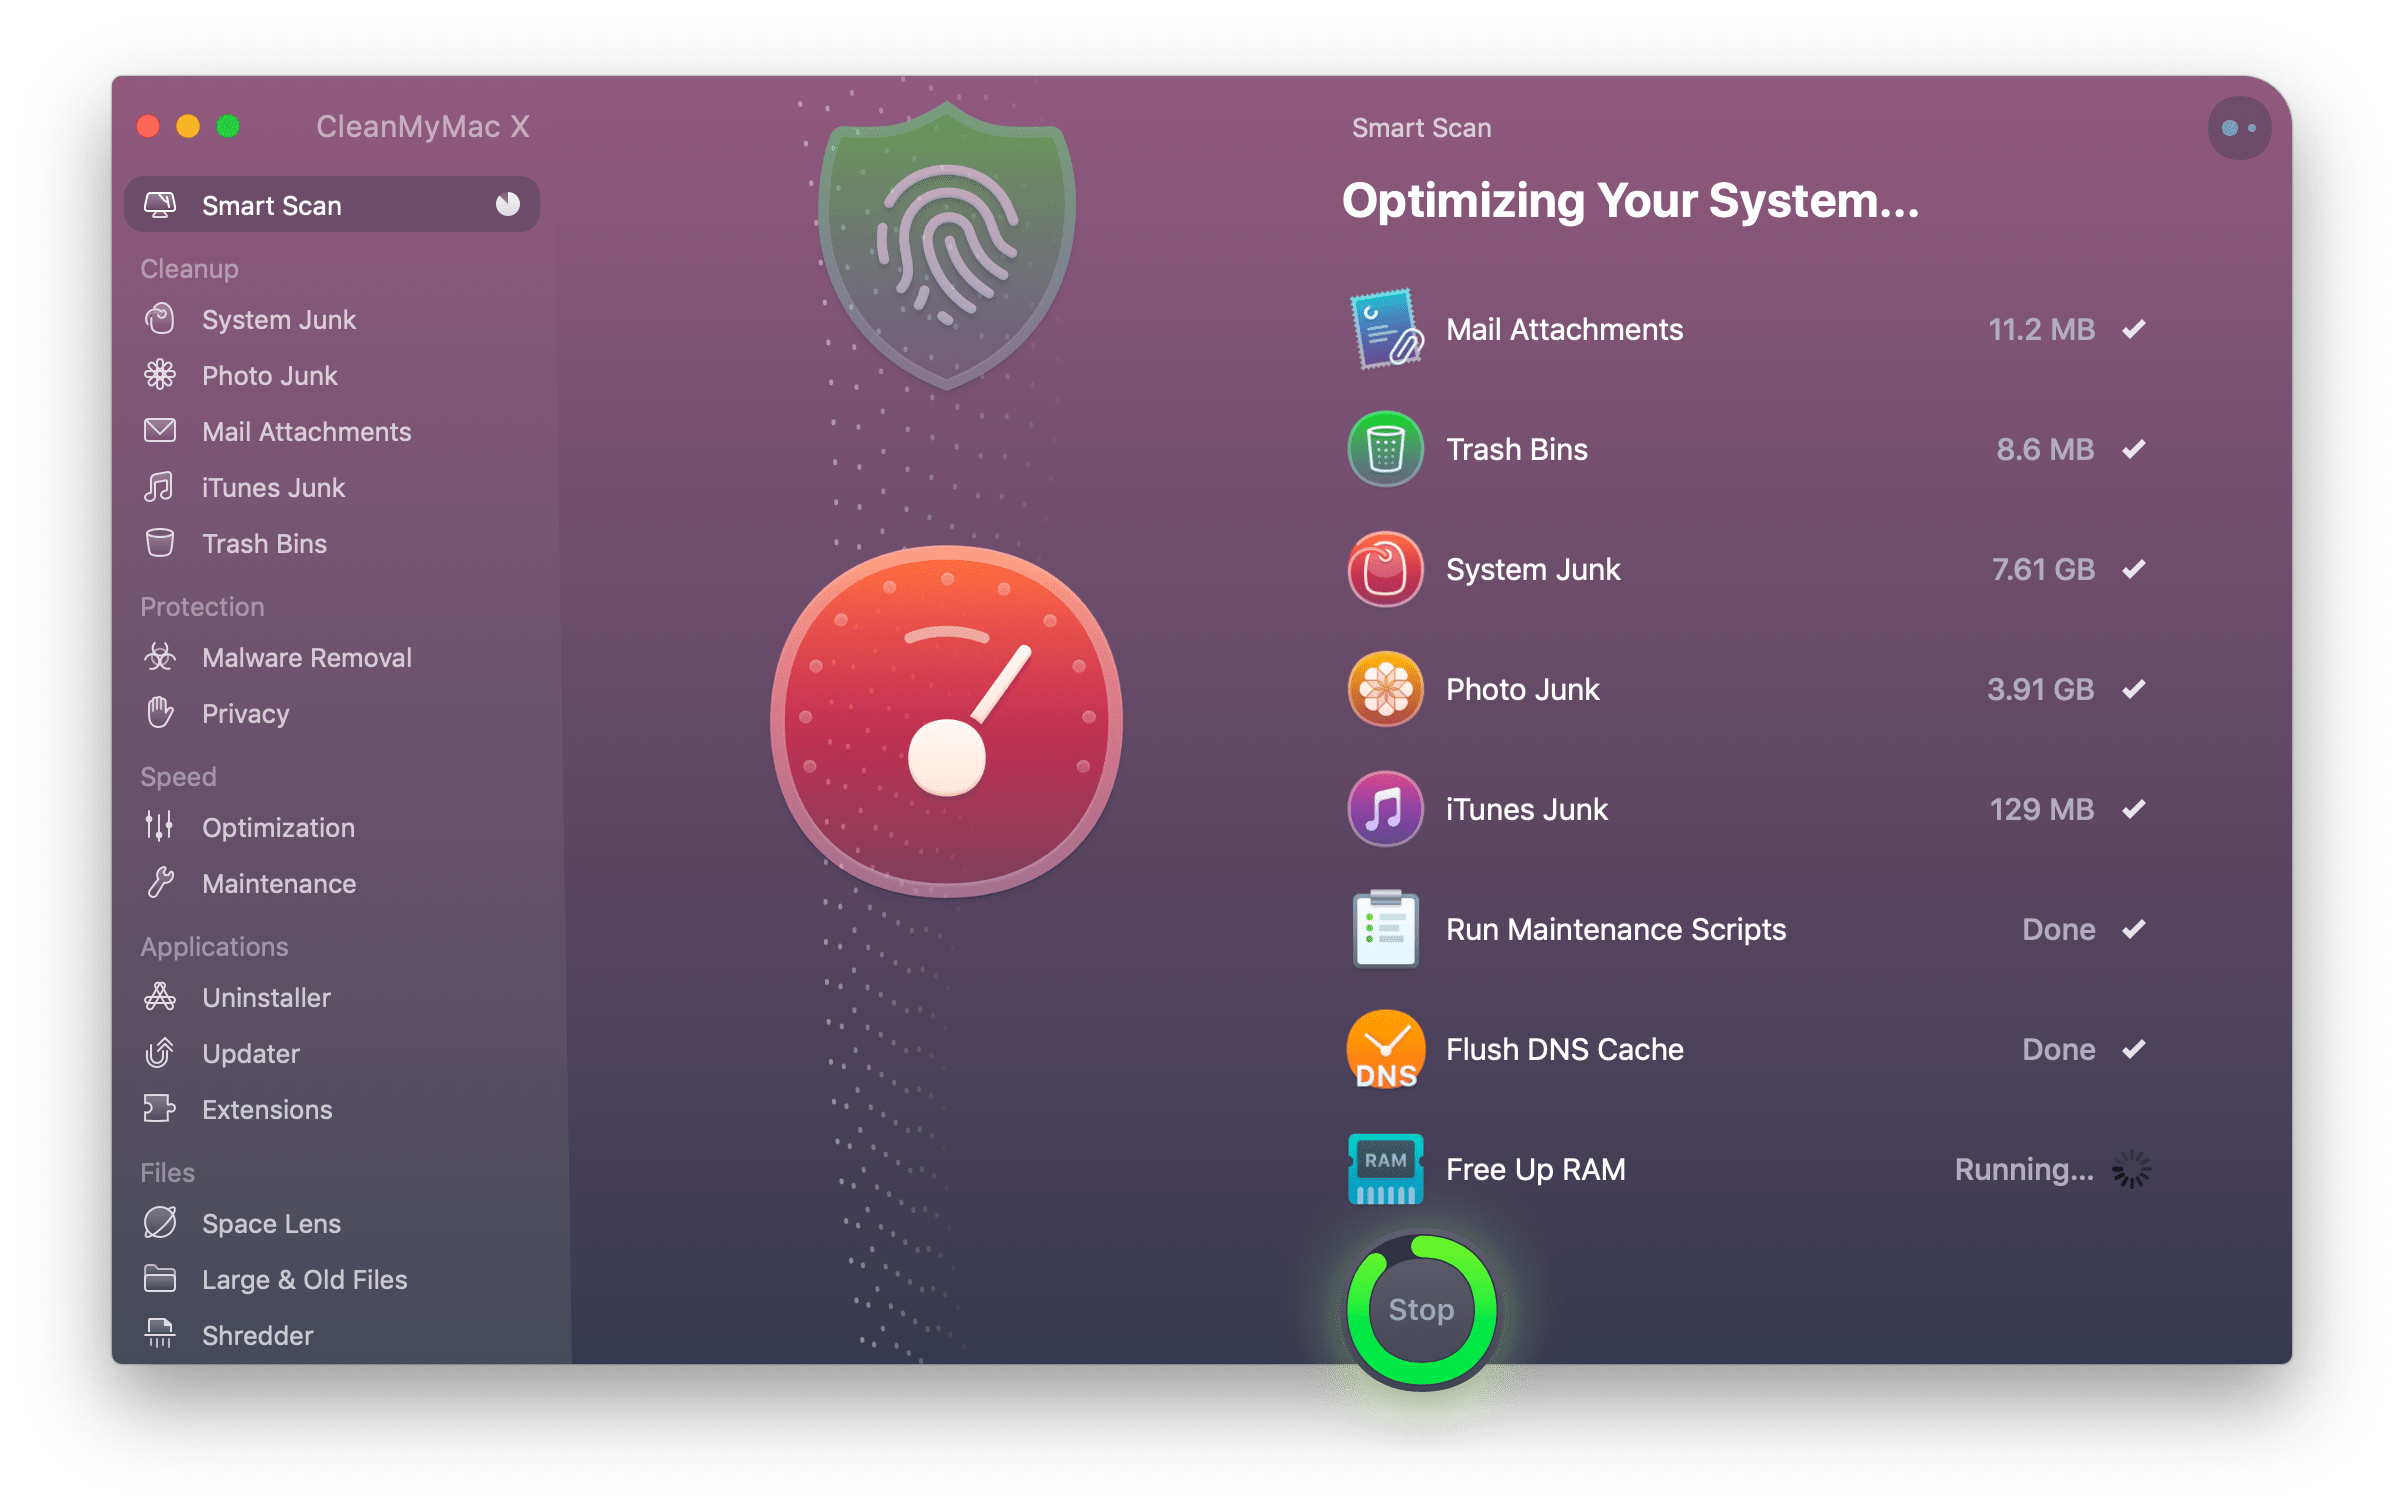Open the Uninstaller module
The height and width of the screenshot is (1512, 2404).
266,997
